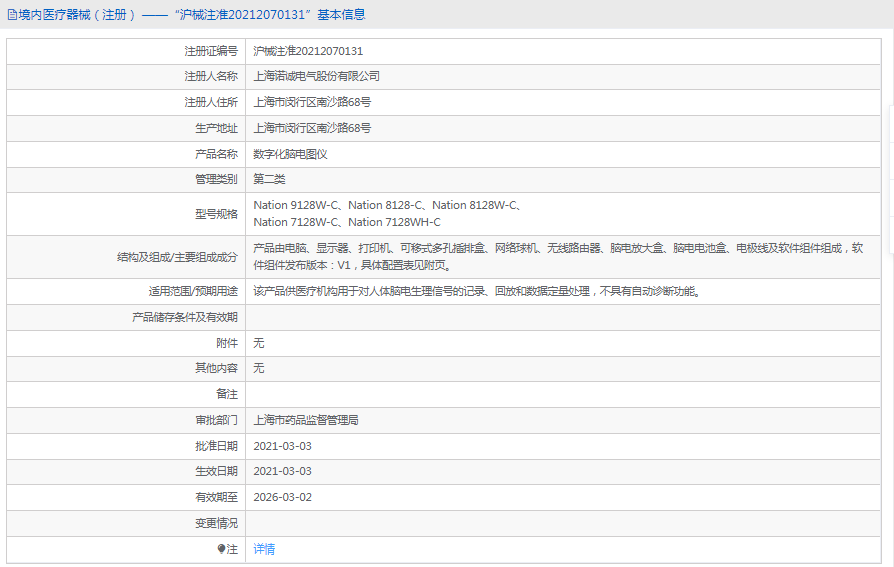The image size is (894, 567).
Task: Click the 生效日期 label
Action: point(216,472)
